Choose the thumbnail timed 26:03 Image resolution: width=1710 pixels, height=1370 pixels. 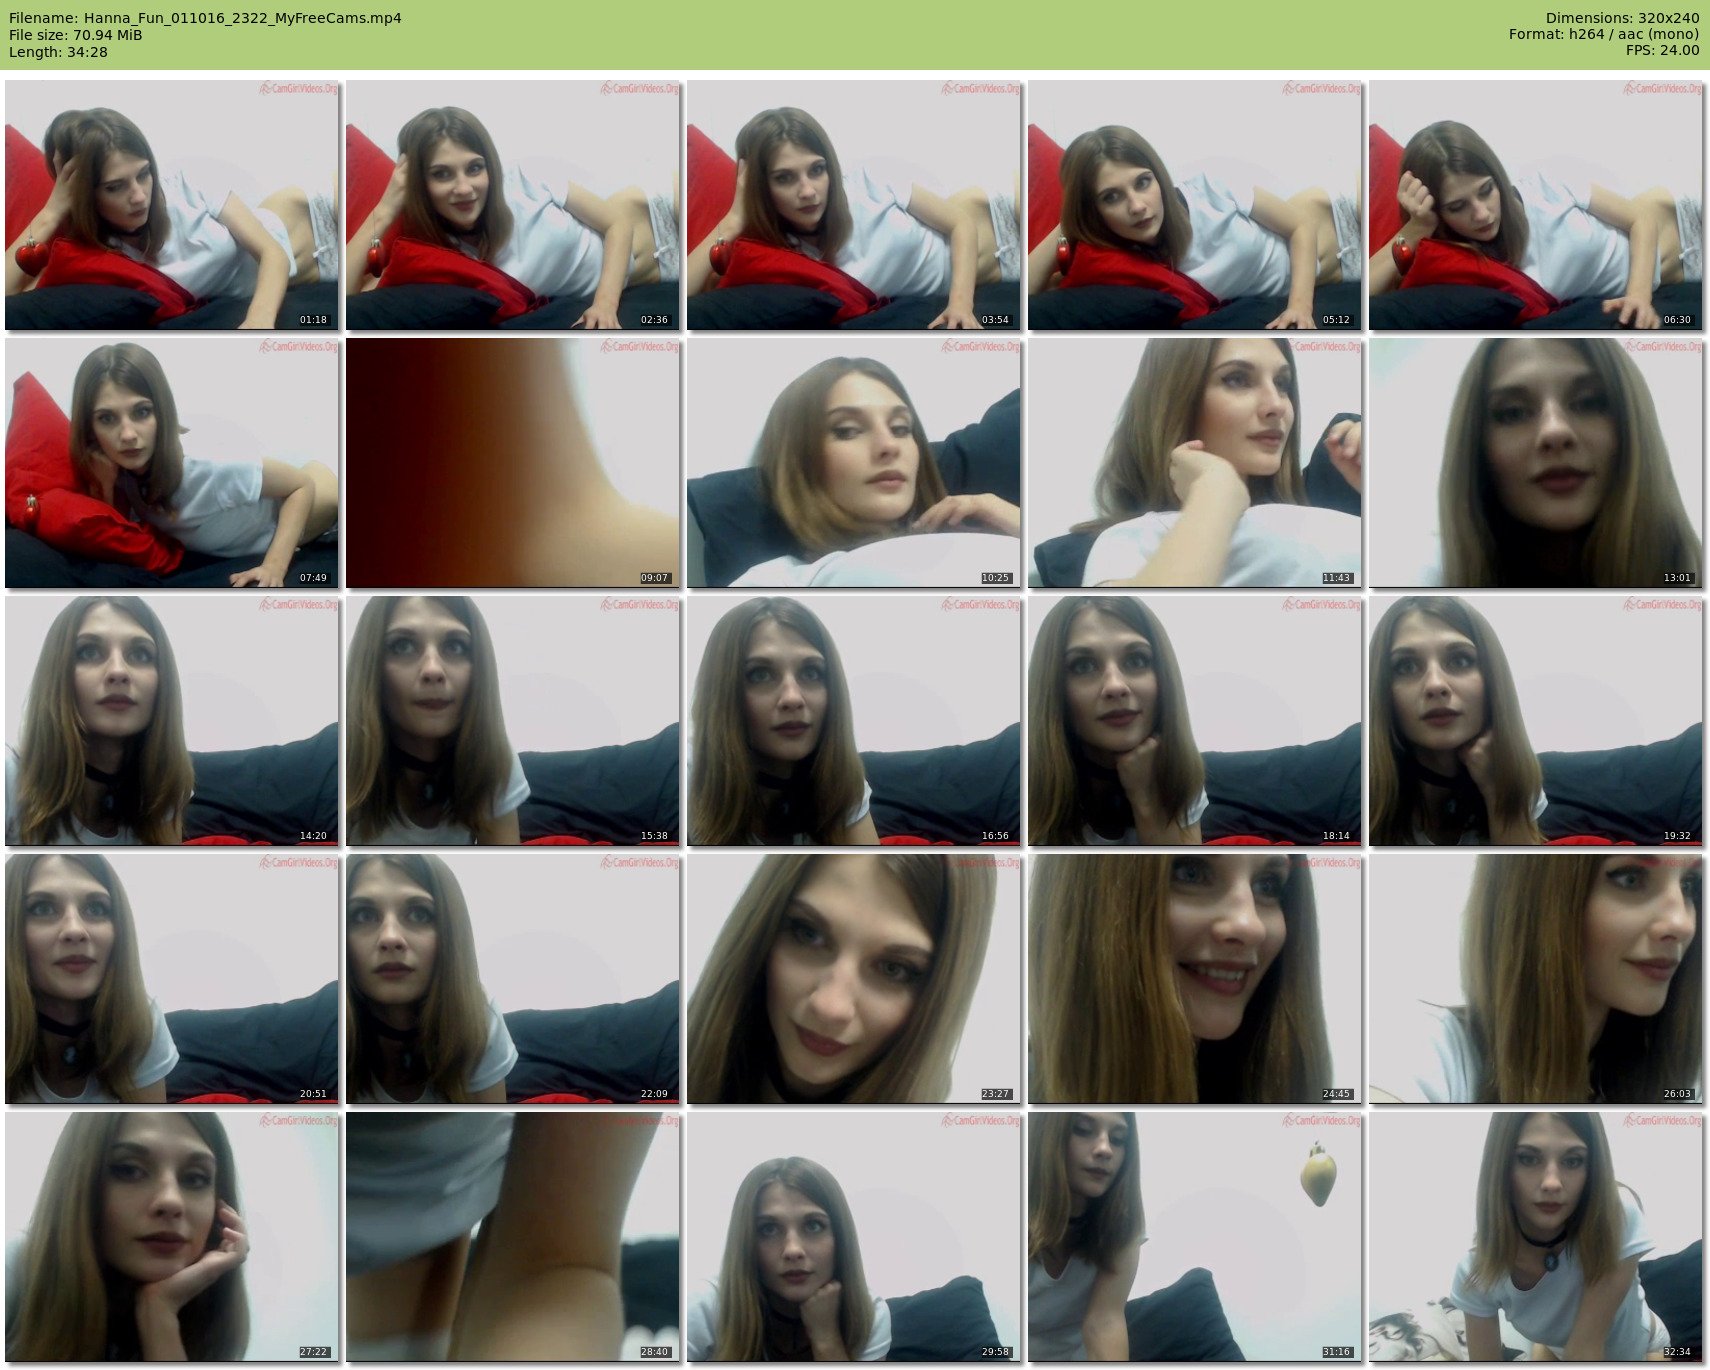1536,979
